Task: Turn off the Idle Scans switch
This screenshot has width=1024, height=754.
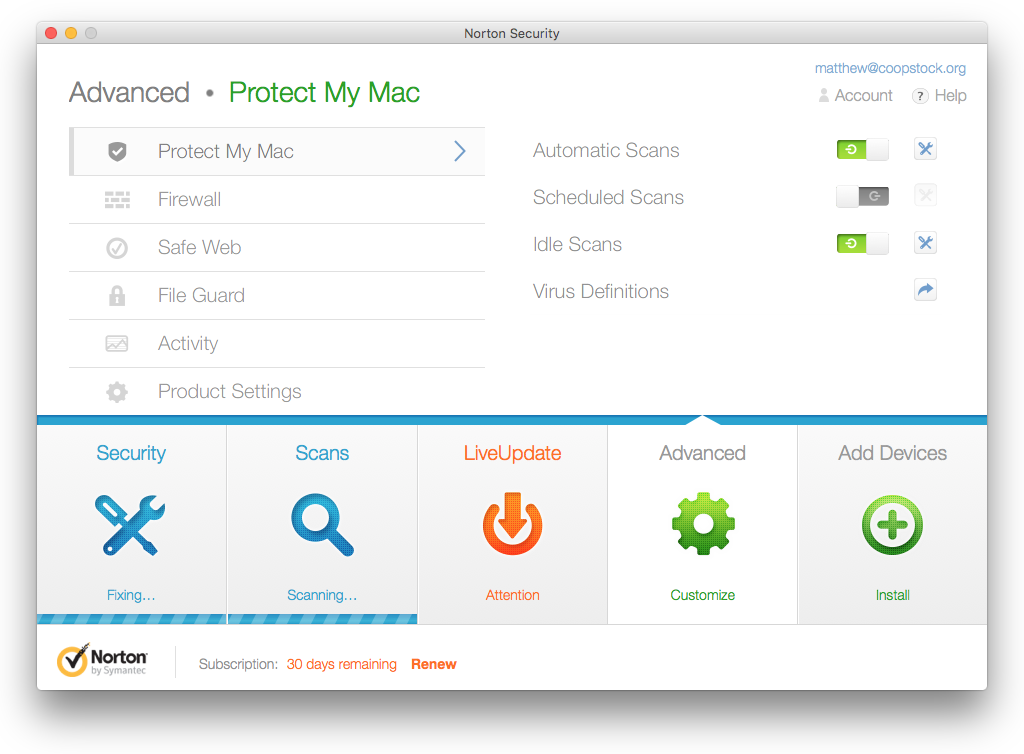Action: click(x=862, y=243)
